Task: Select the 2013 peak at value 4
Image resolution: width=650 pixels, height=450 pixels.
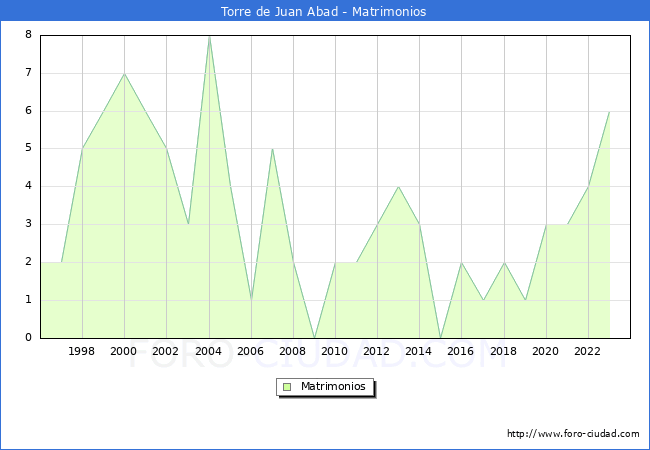Action: 398,187
